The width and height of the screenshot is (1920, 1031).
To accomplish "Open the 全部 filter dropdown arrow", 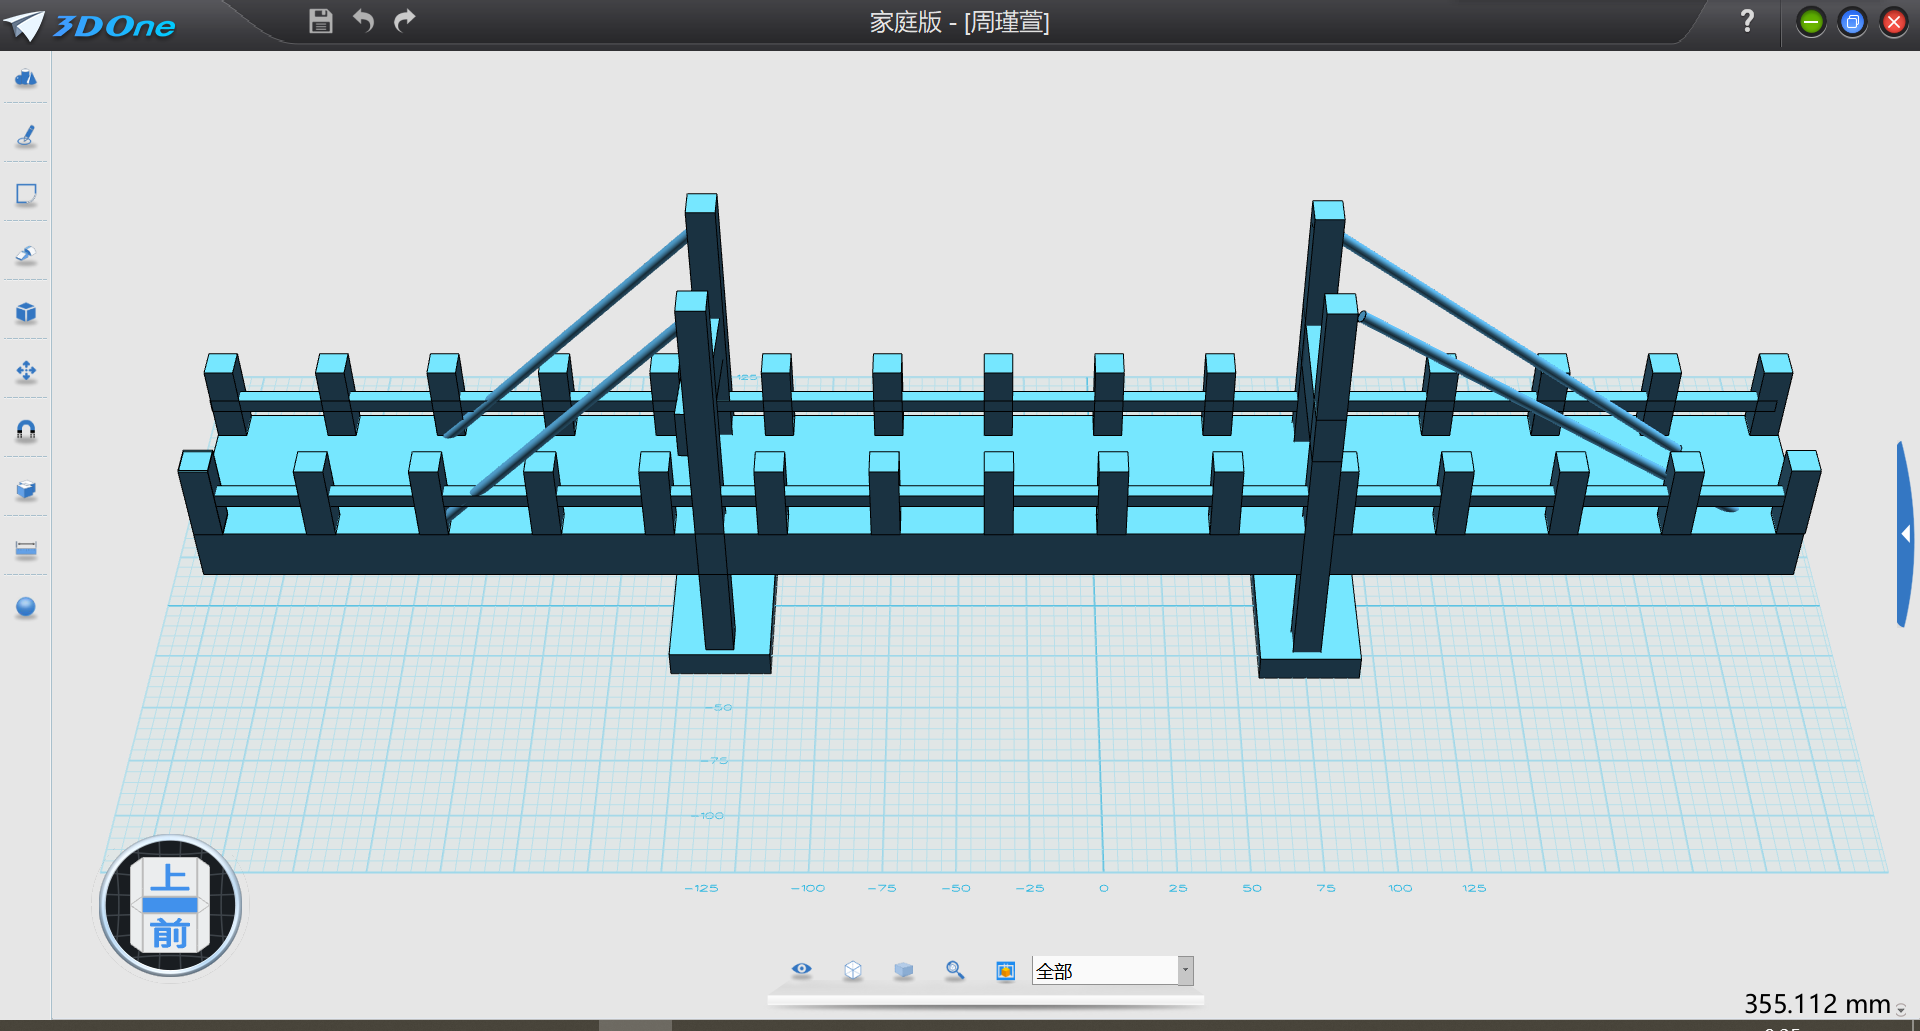I will pos(1186,970).
